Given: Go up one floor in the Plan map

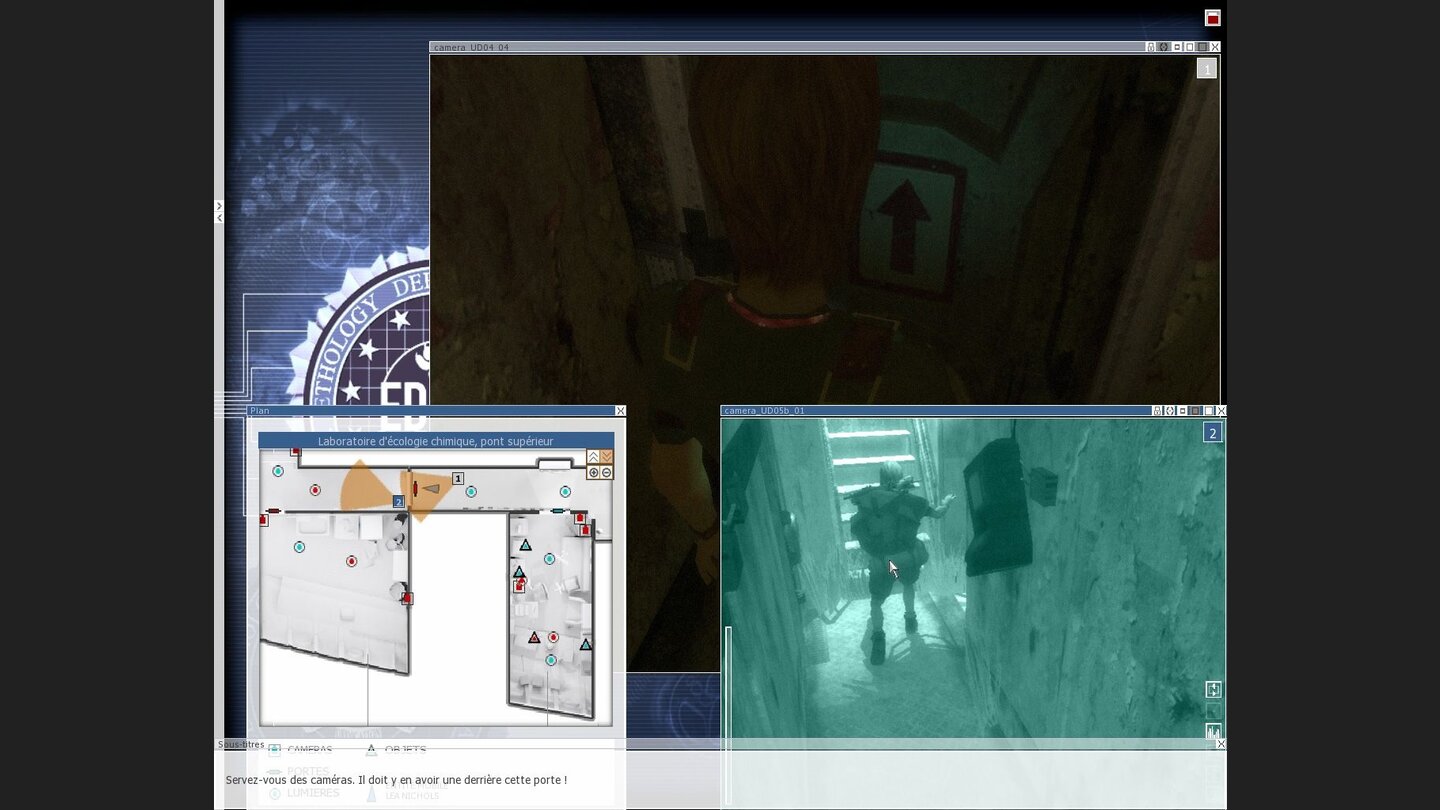Looking at the screenshot, I should click(x=593, y=457).
